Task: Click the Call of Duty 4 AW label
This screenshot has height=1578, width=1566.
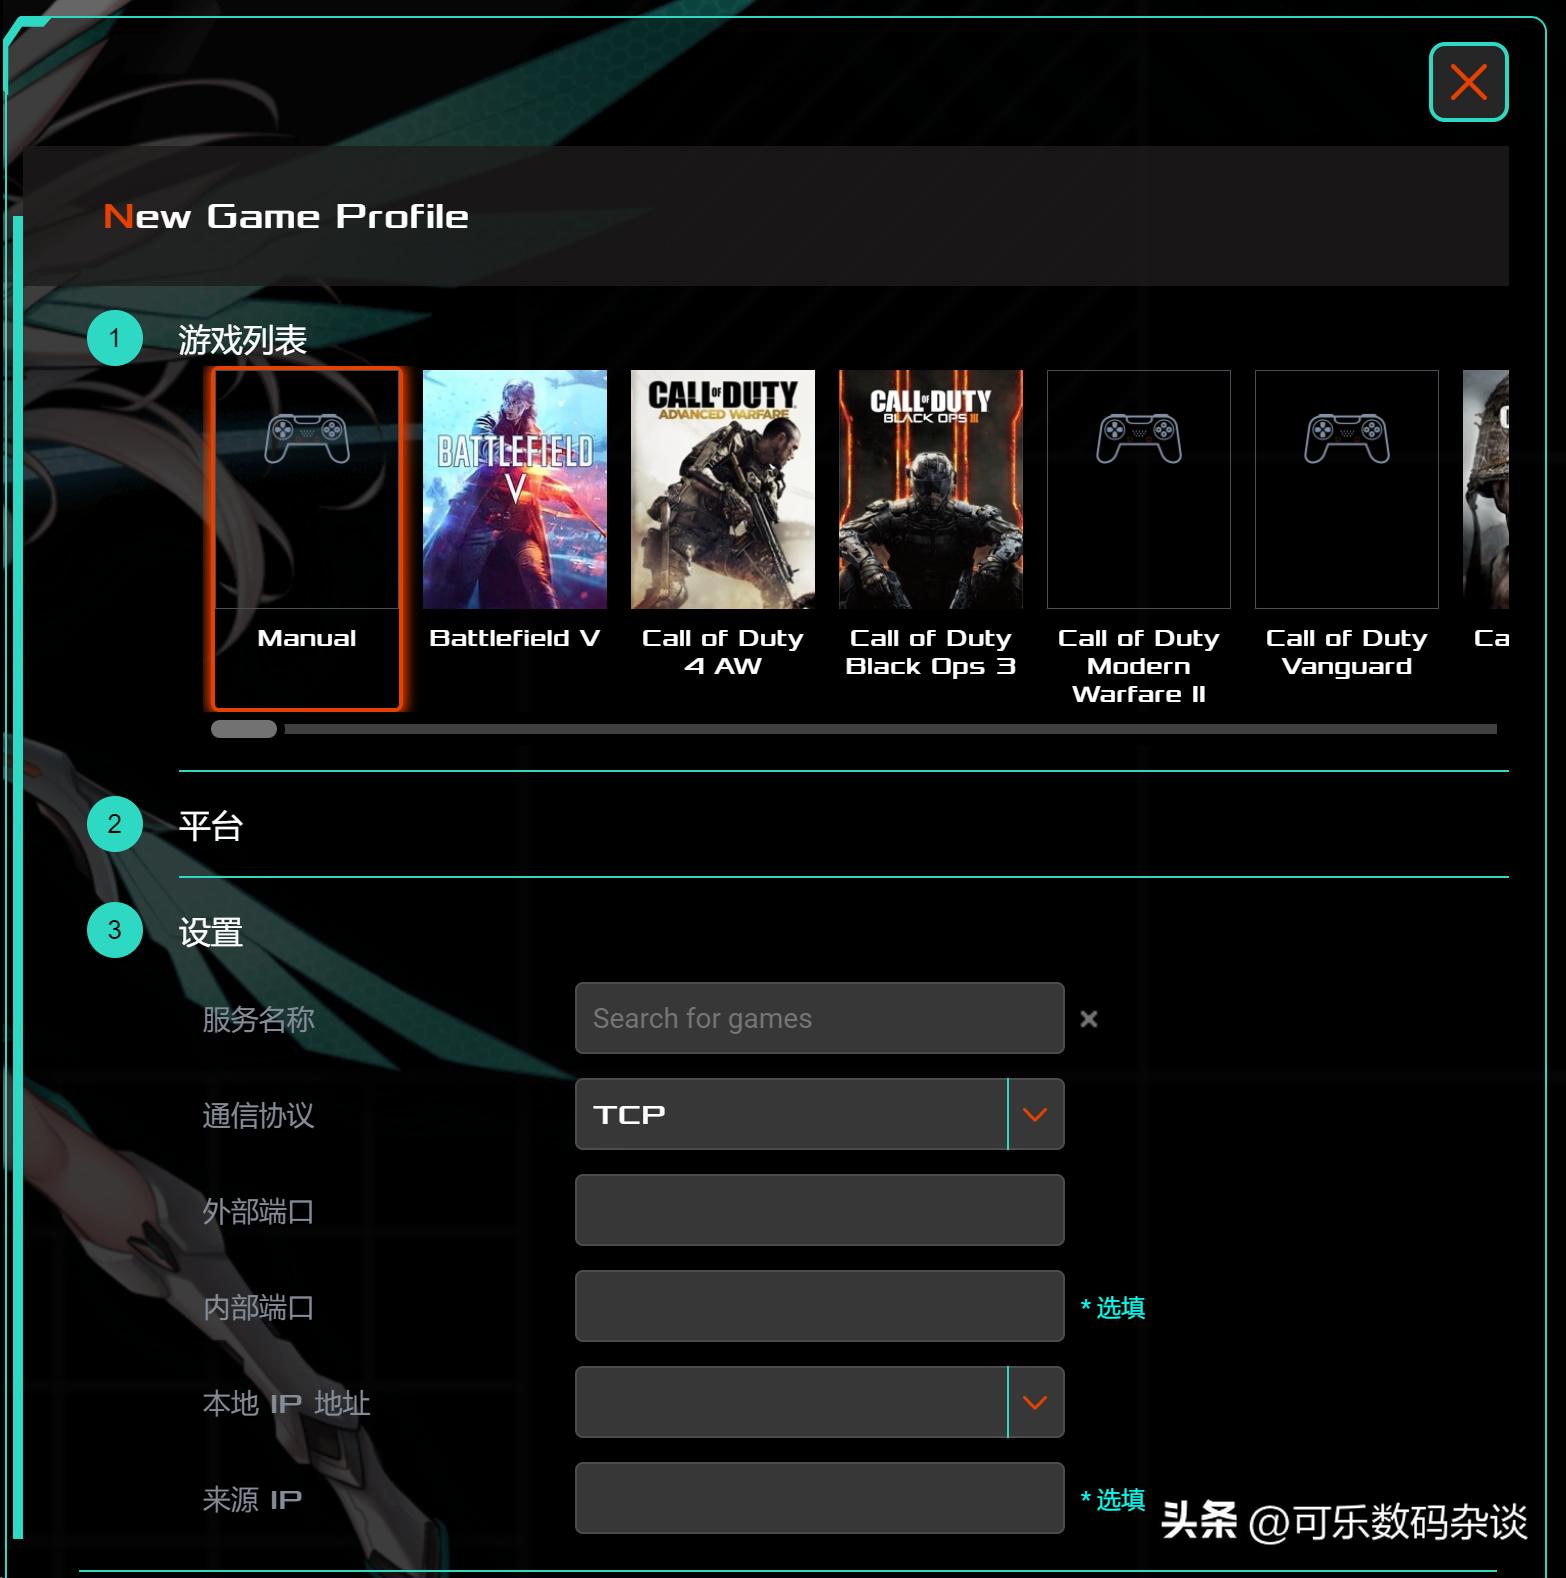Action: coord(723,652)
